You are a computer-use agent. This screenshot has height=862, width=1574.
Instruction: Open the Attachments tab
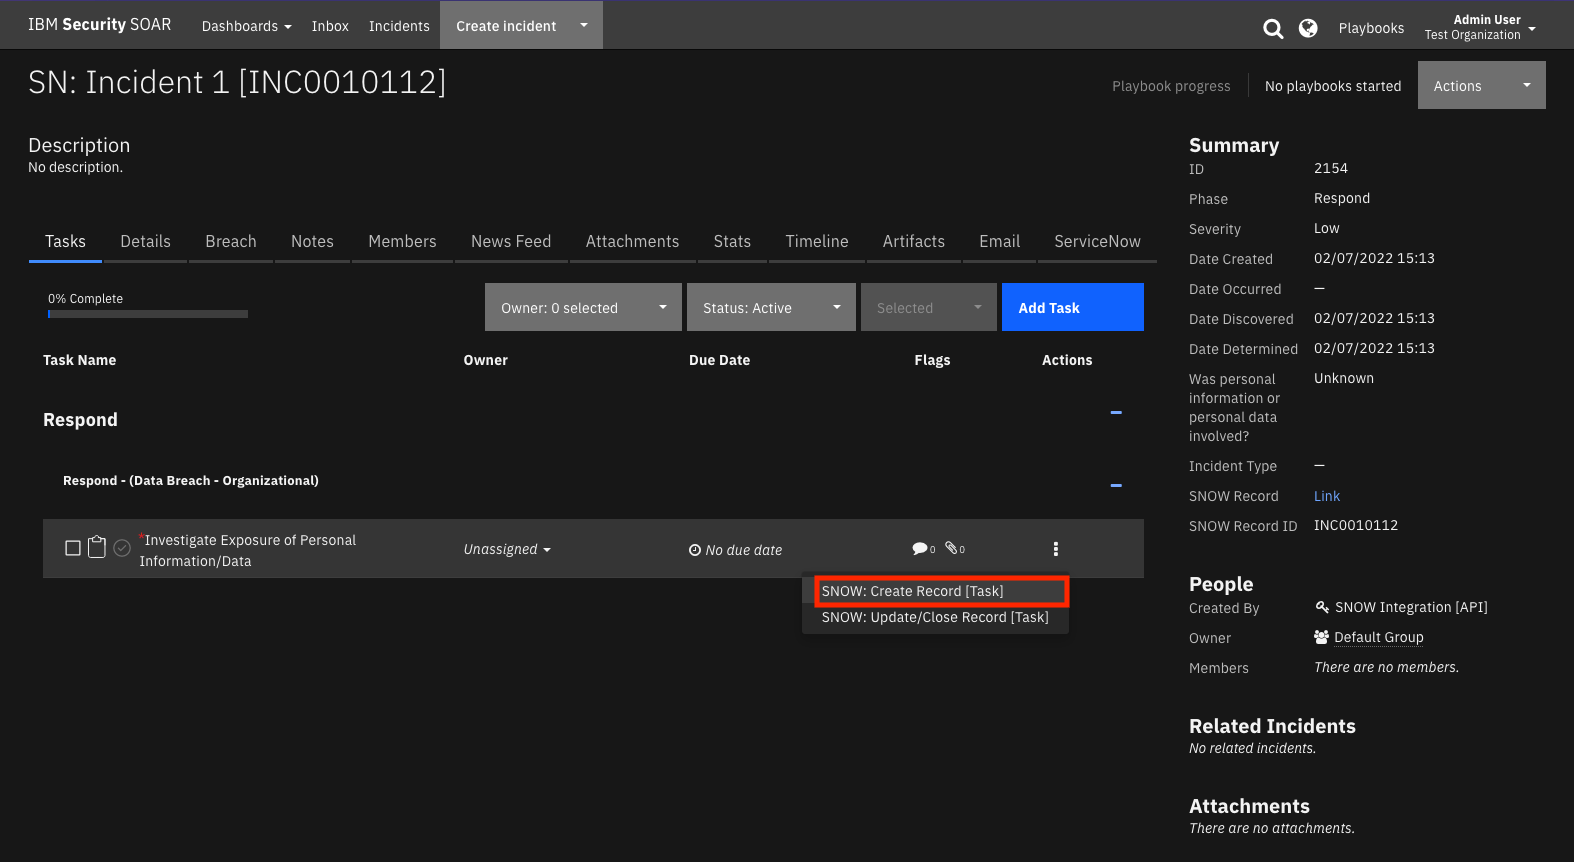pos(632,242)
